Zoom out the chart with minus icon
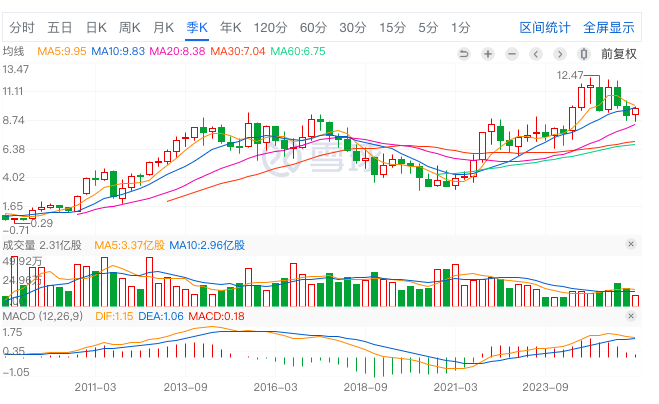 [x=512, y=53]
